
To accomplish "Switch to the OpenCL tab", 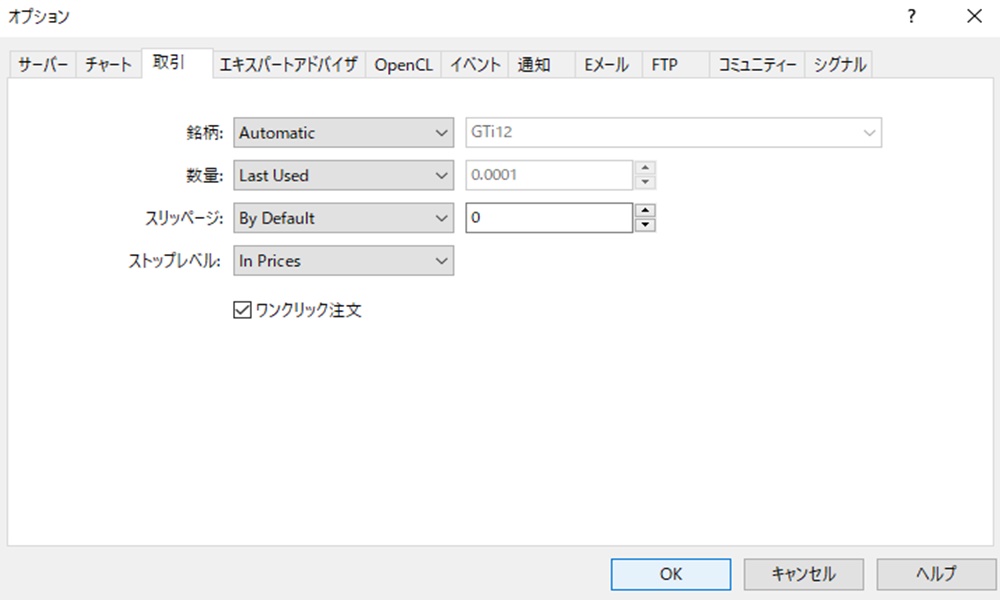I will tap(404, 63).
